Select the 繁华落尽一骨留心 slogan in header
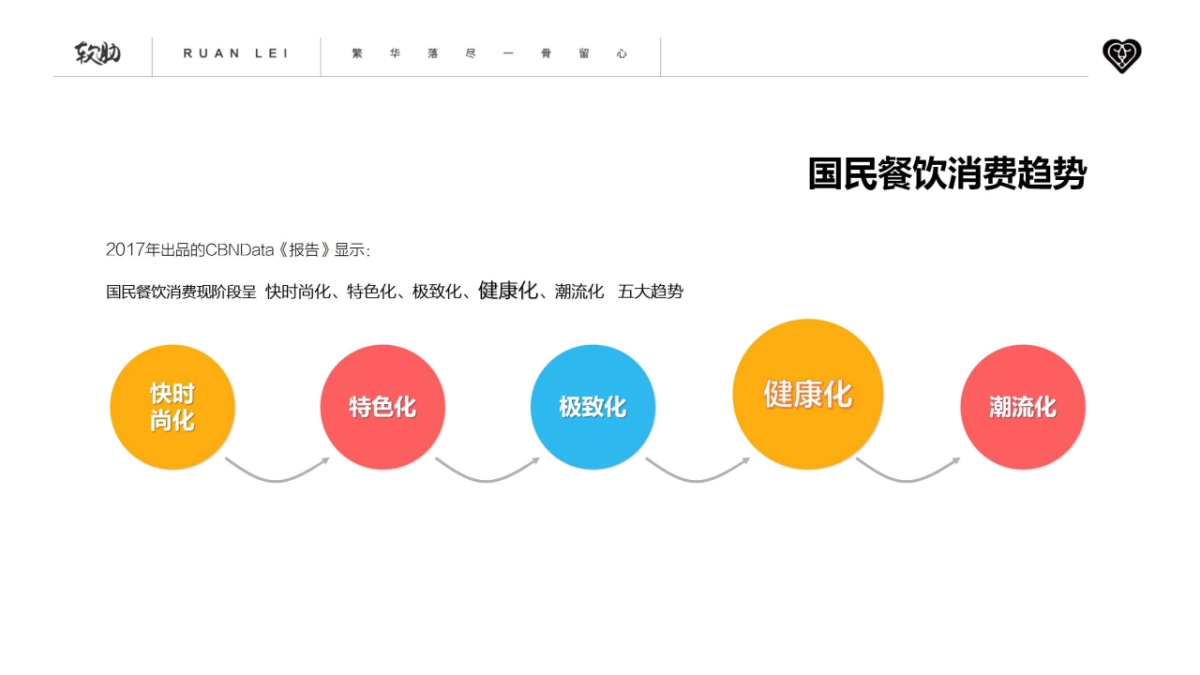 489,55
